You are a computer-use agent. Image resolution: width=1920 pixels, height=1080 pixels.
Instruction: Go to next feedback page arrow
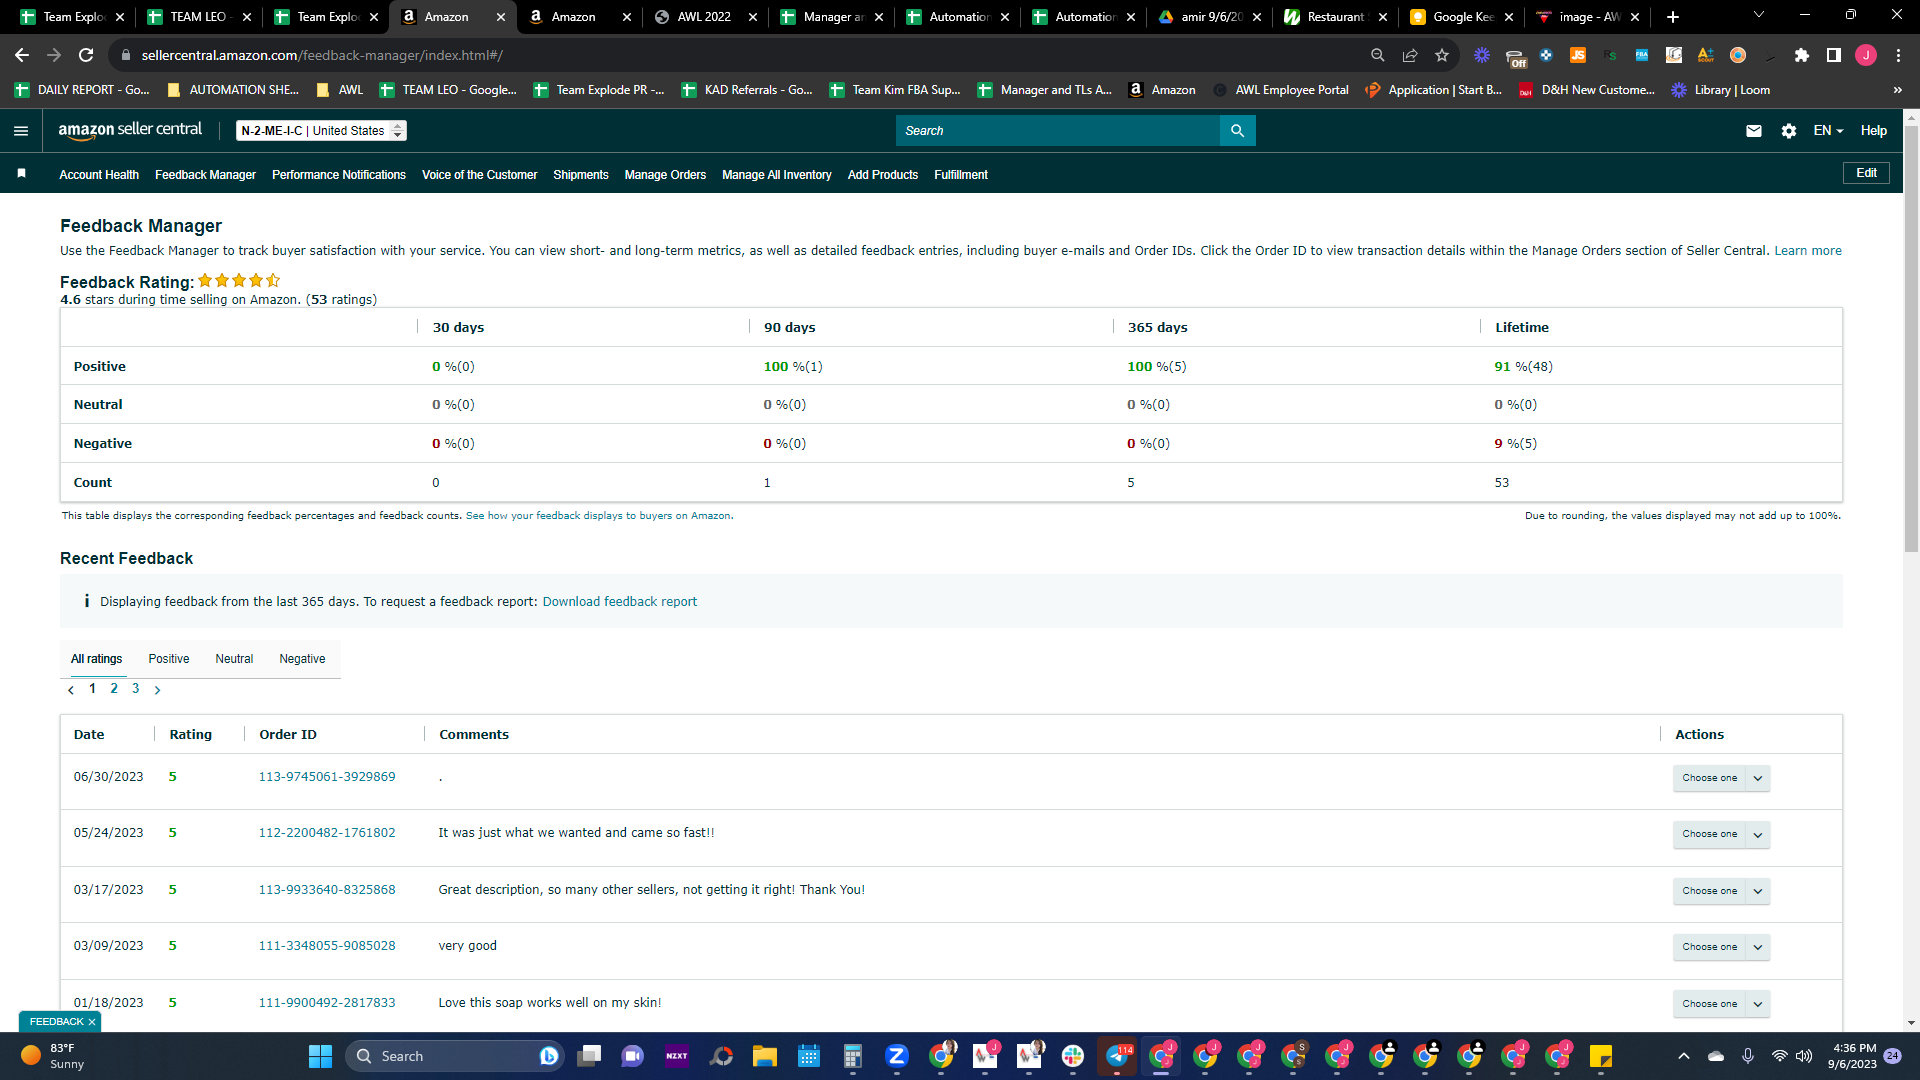point(157,690)
